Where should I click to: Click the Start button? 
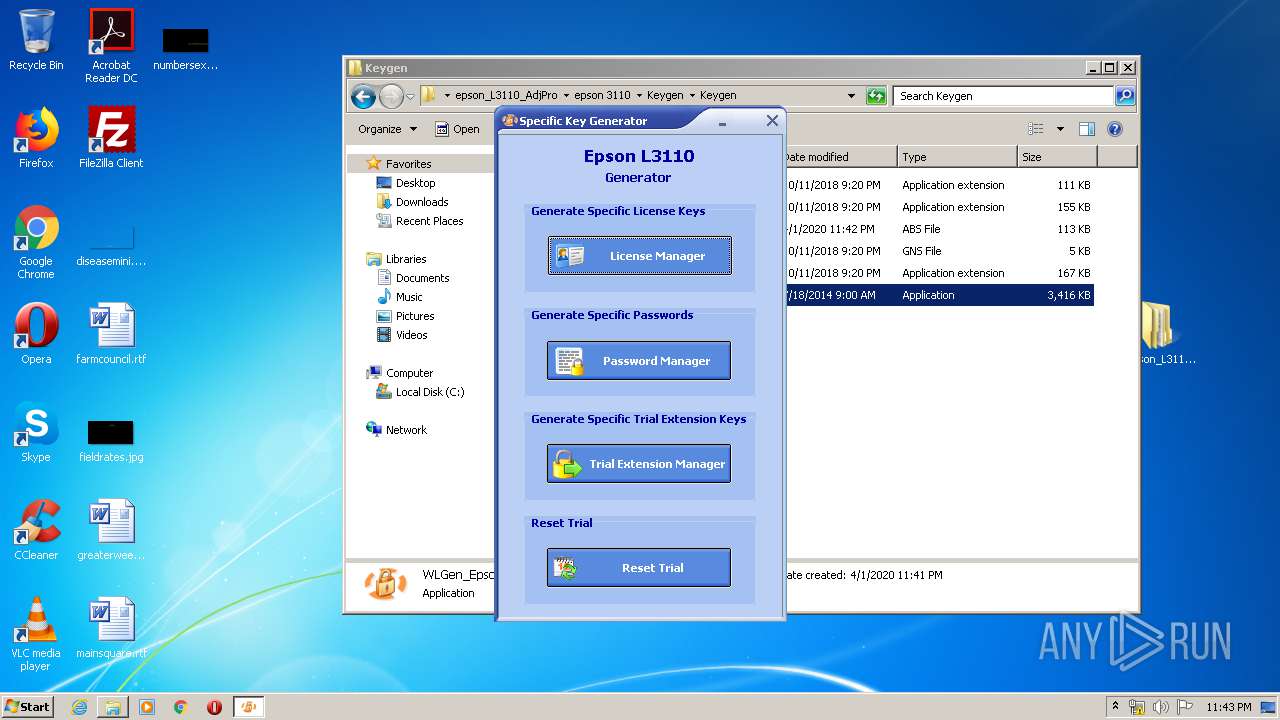pyautogui.click(x=28, y=706)
